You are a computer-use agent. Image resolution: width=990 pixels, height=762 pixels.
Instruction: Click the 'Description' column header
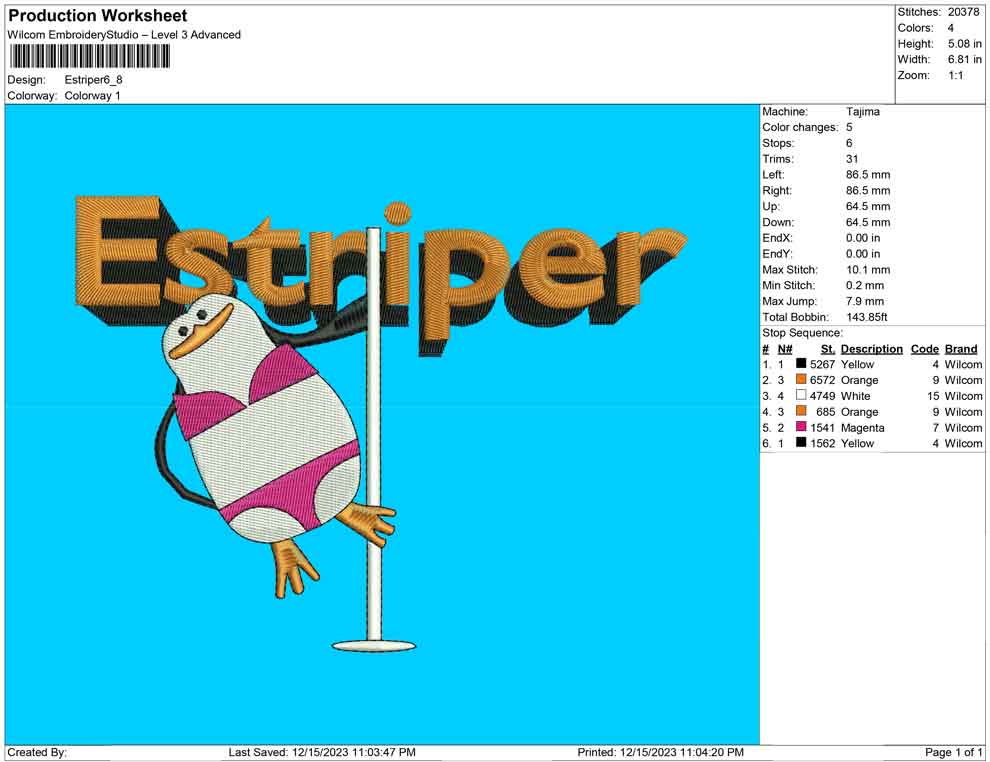[871, 349]
